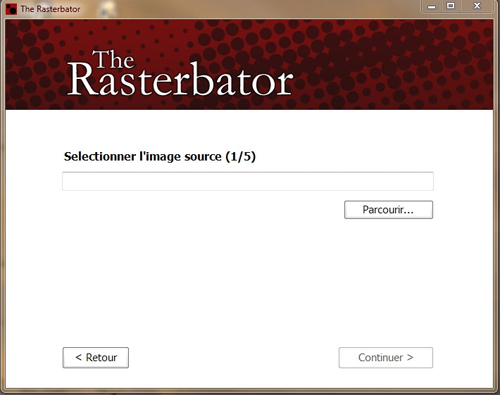
Task: Click the word The in the banner logo
Action: pos(113,60)
